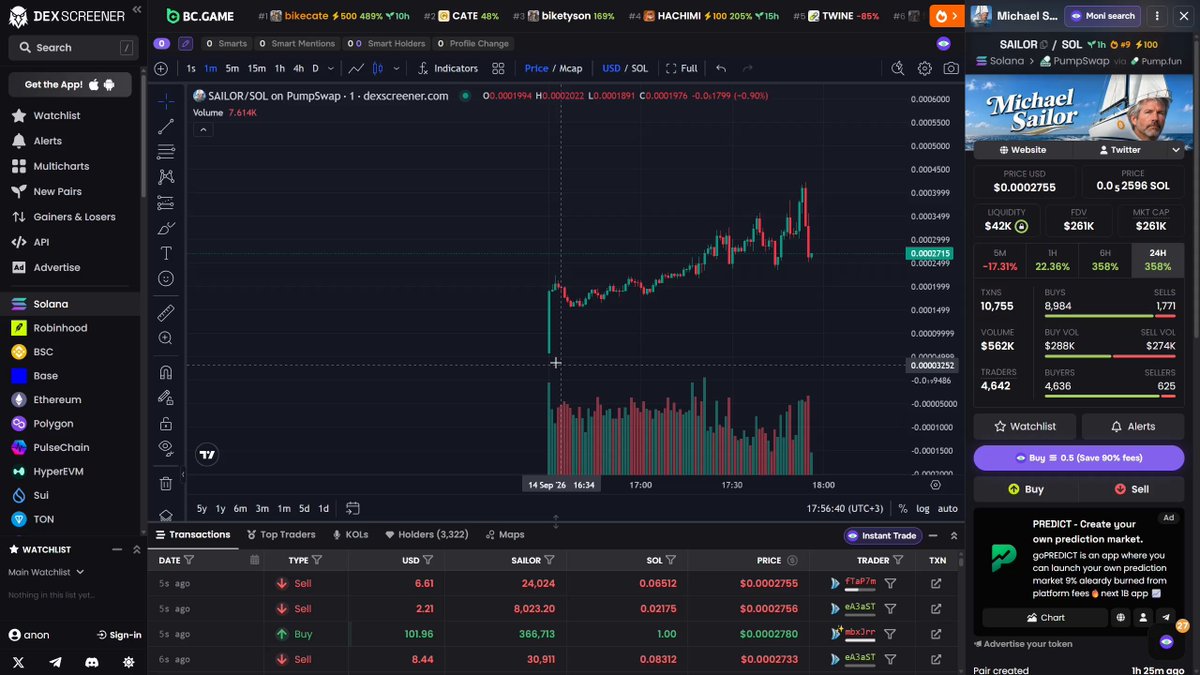
Task: Remove drawings with the trash icon
Action: [x=166, y=484]
